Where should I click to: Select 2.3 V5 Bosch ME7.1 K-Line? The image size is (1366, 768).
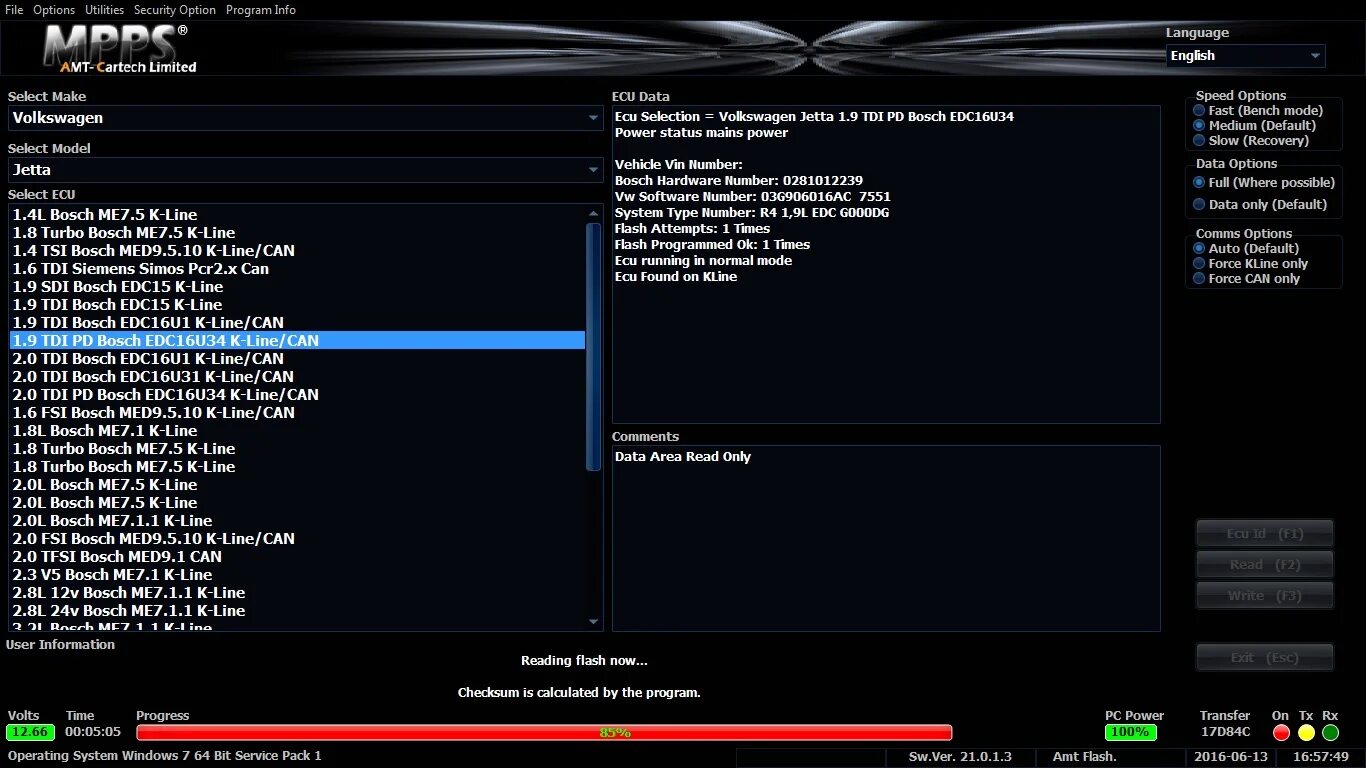pyautogui.click(x=297, y=575)
